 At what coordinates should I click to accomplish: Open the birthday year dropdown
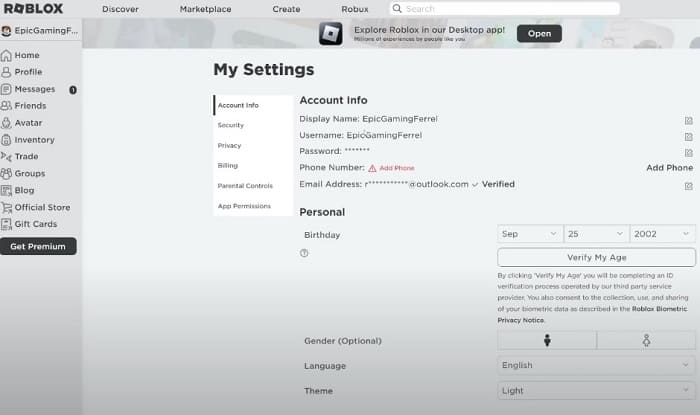tap(662, 234)
